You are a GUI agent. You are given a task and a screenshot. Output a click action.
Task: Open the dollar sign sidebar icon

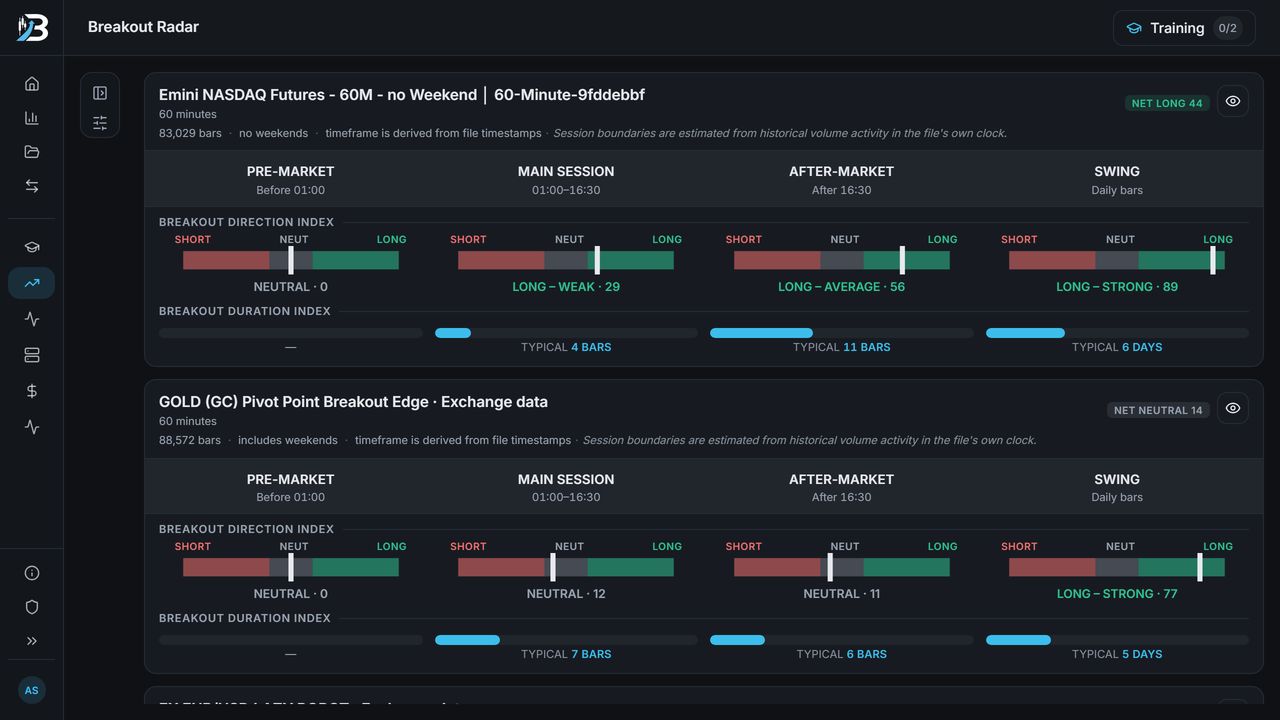click(32, 391)
